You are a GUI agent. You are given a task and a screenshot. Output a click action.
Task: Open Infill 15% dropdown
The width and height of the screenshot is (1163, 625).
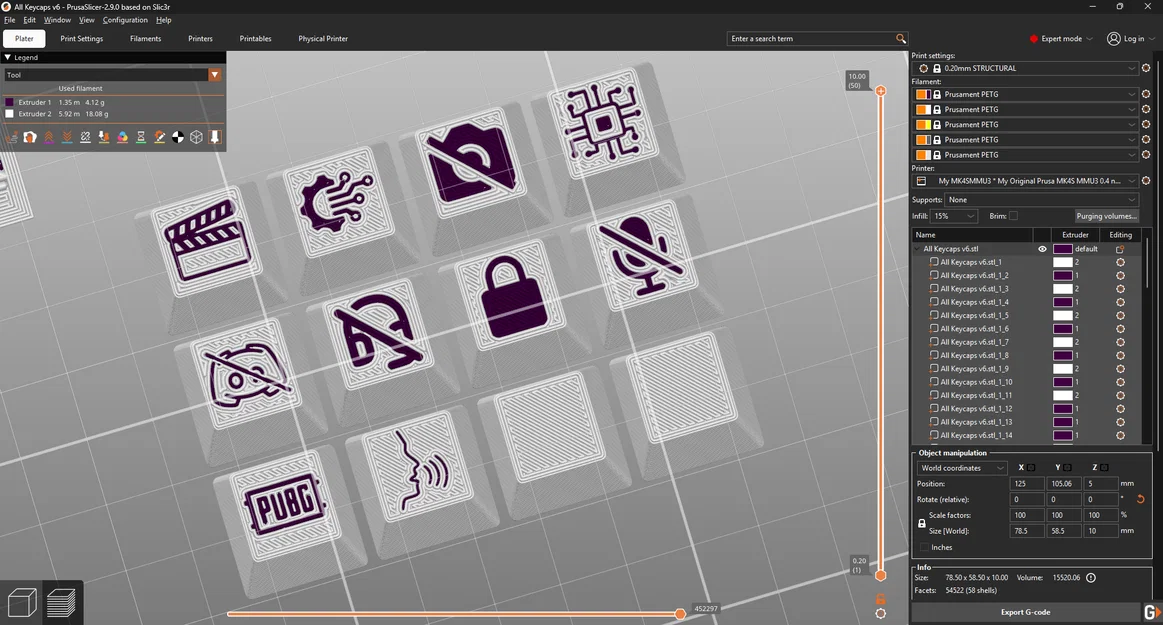(955, 216)
